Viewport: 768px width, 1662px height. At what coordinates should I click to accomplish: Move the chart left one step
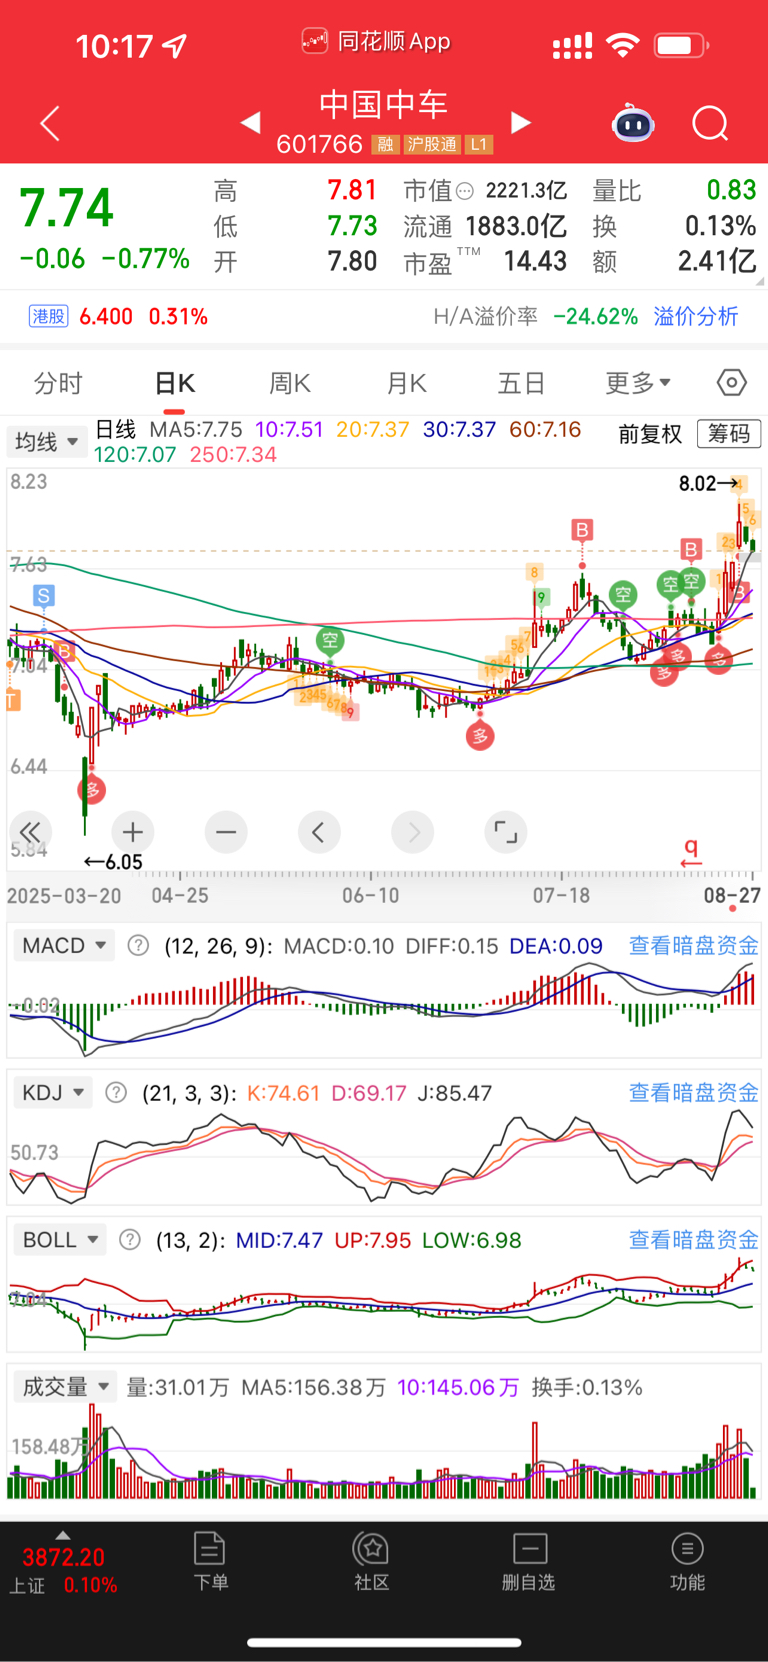pos(319,832)
